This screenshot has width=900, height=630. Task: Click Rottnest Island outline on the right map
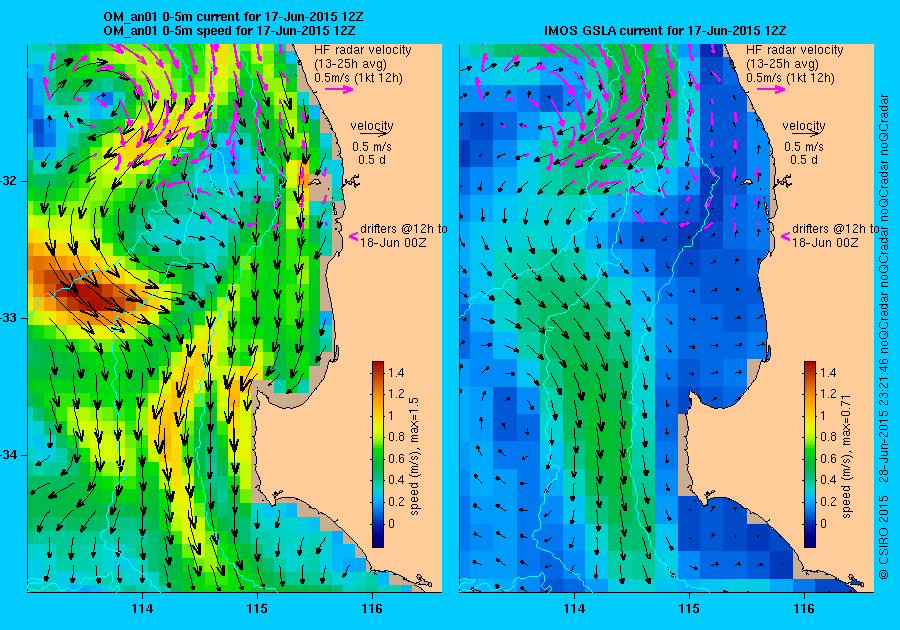click(x=747, y=181)
